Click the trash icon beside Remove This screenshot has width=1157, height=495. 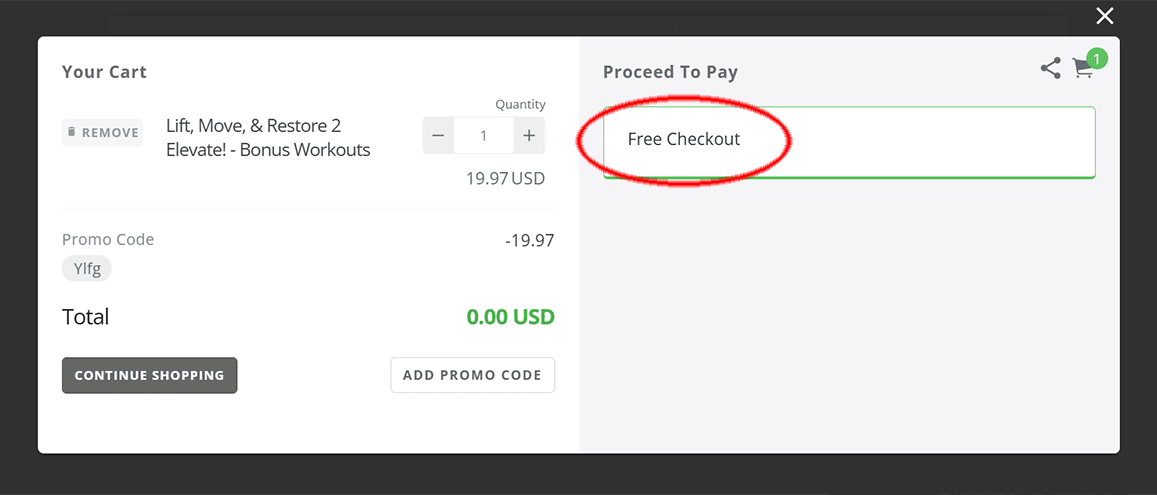pyautogui.click(x=72, y=132)
